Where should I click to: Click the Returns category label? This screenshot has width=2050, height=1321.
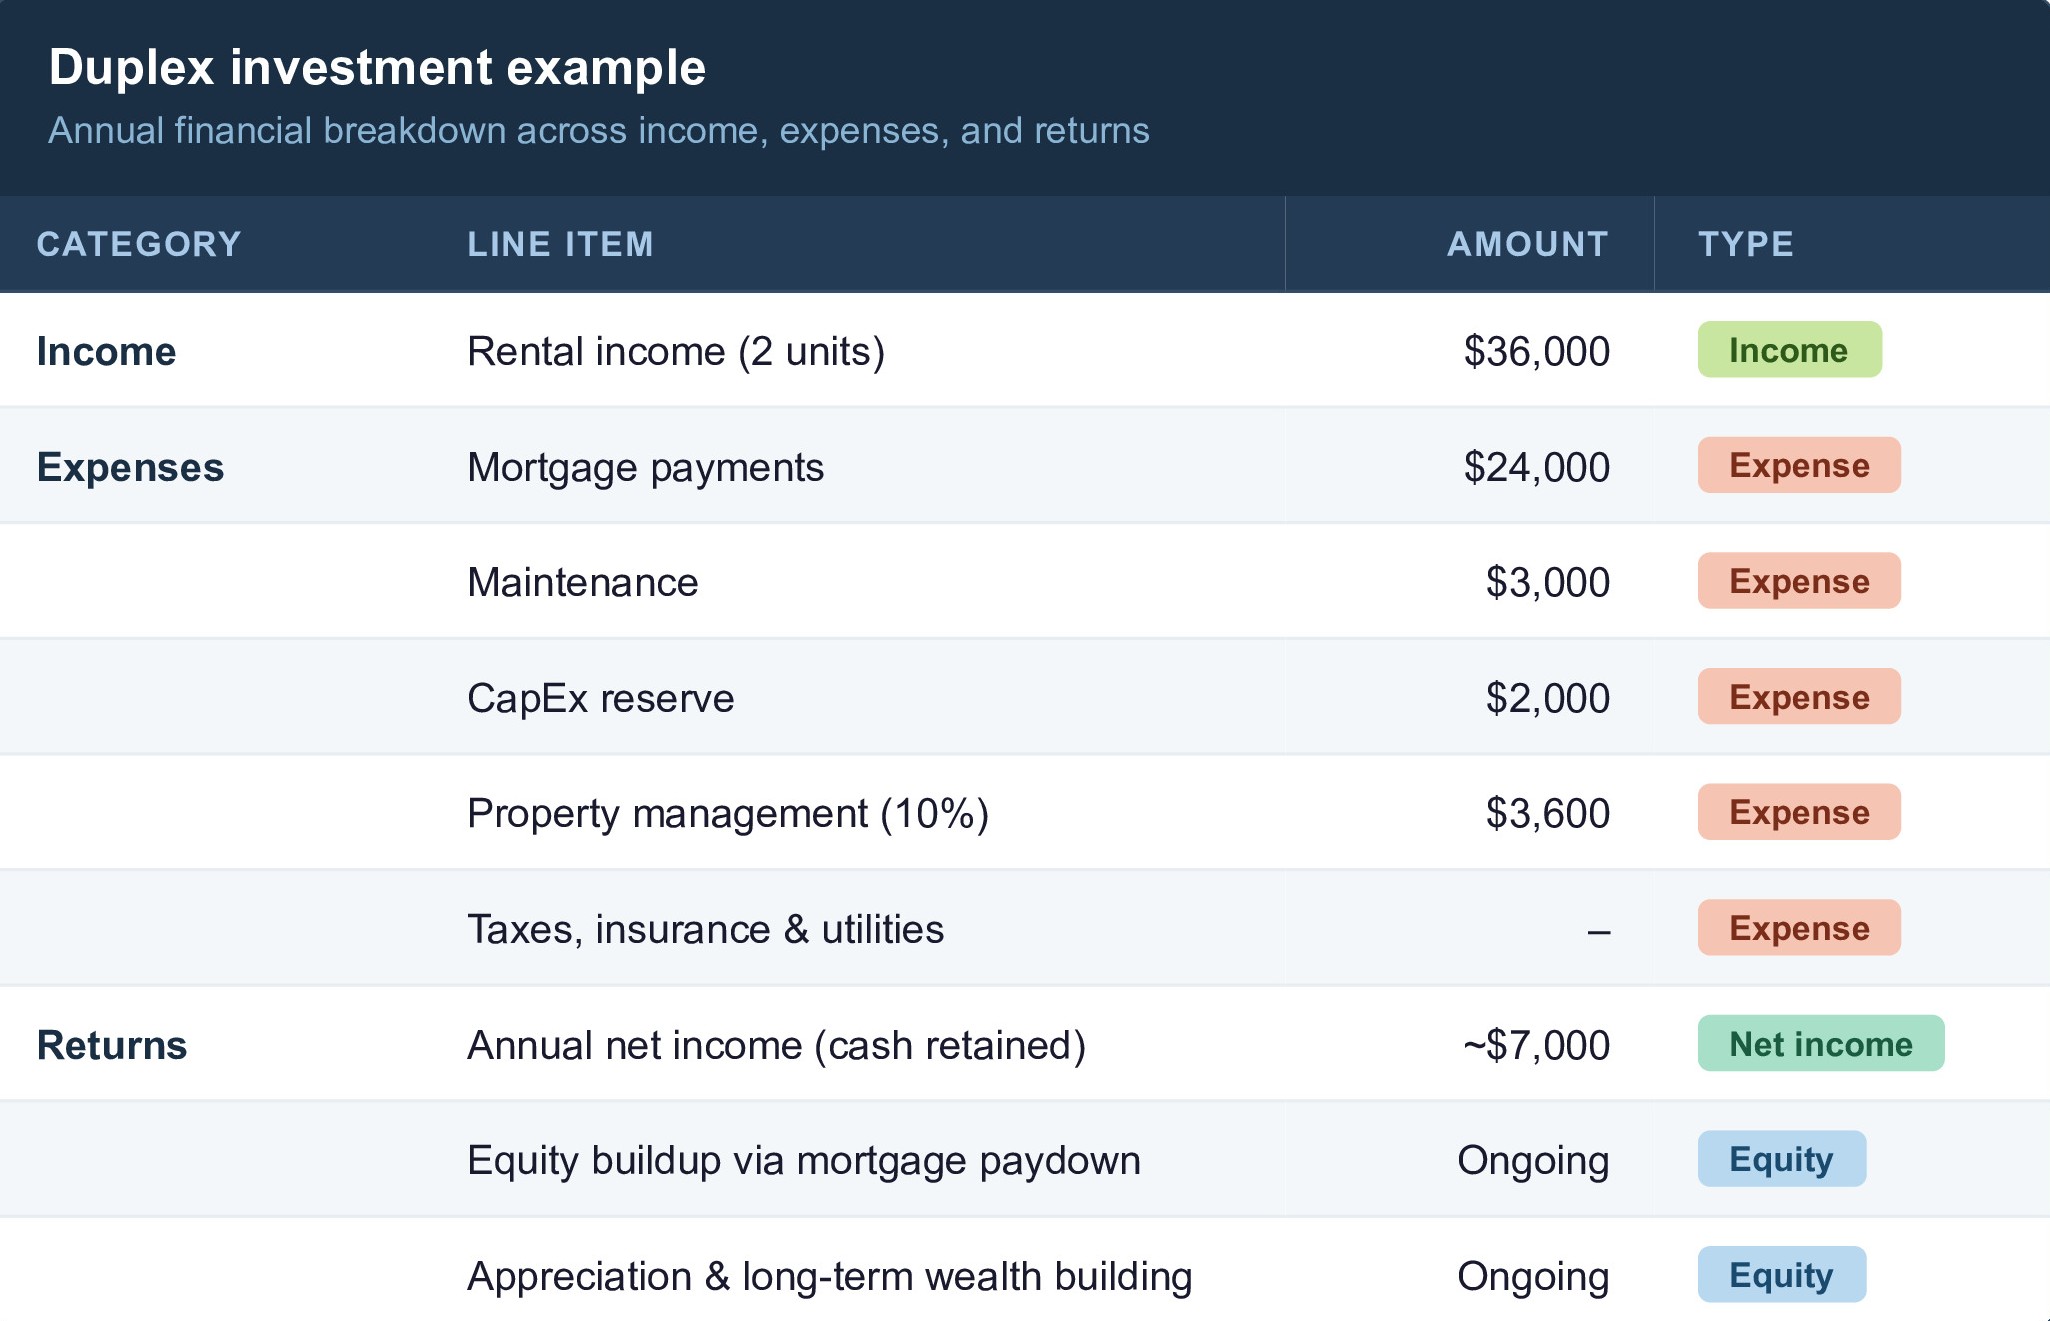pyautogui.click(x=112, y=1046)
